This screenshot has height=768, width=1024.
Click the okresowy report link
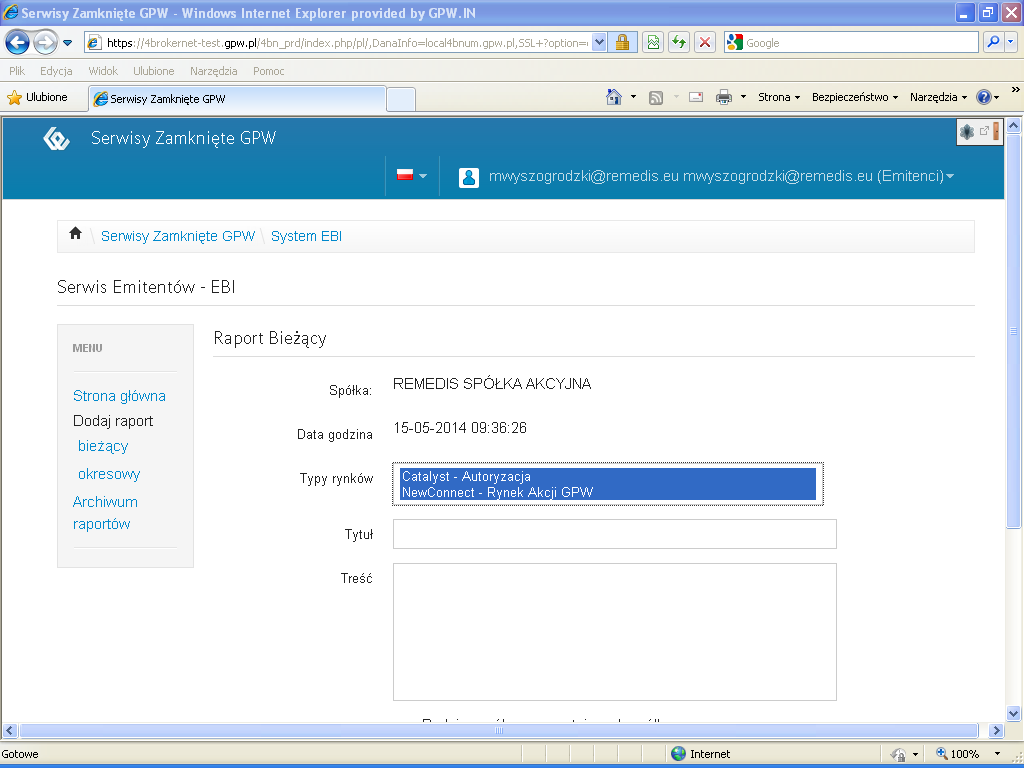109,474
